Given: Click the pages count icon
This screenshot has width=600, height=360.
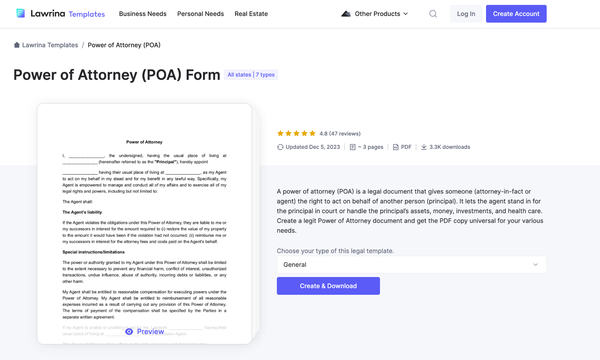Looking at the screenshot, I should click(x=353, y=147).
